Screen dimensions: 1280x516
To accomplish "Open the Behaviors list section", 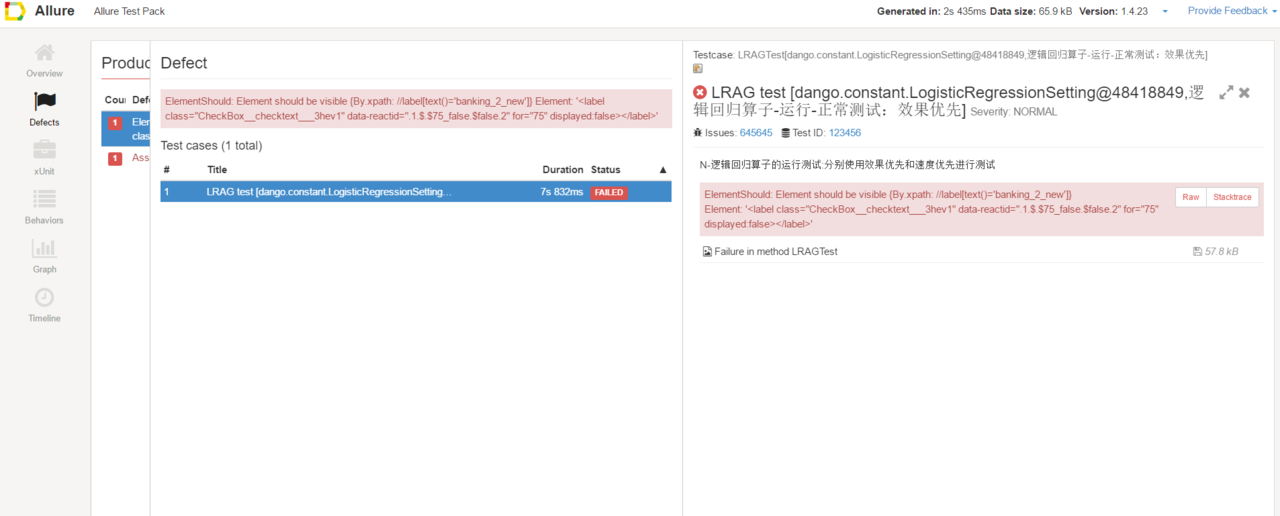I will [x=44, y=208].
